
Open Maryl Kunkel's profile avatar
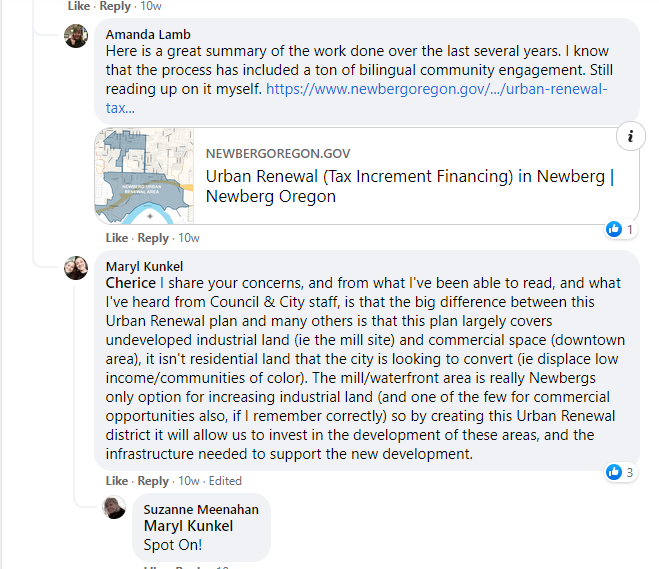point(76,268)
